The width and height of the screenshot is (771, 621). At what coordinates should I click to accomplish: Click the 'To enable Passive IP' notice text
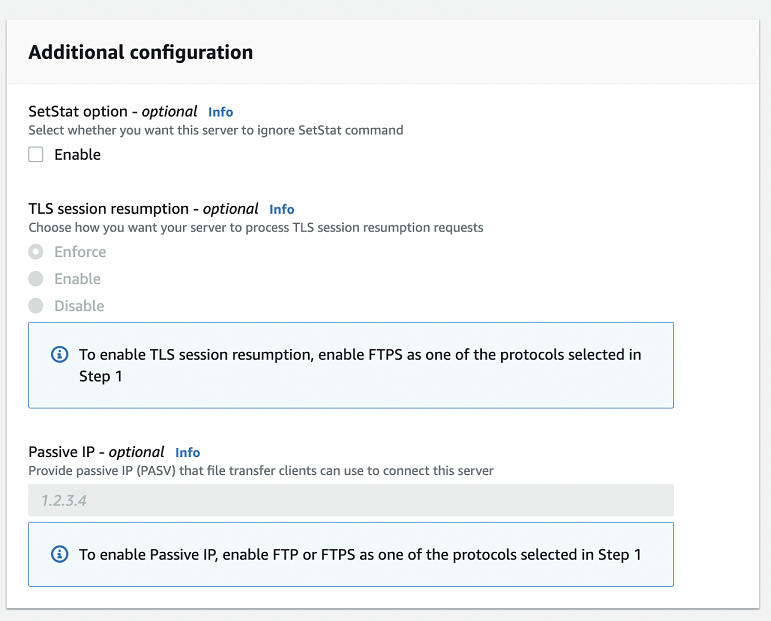[360, 554]
